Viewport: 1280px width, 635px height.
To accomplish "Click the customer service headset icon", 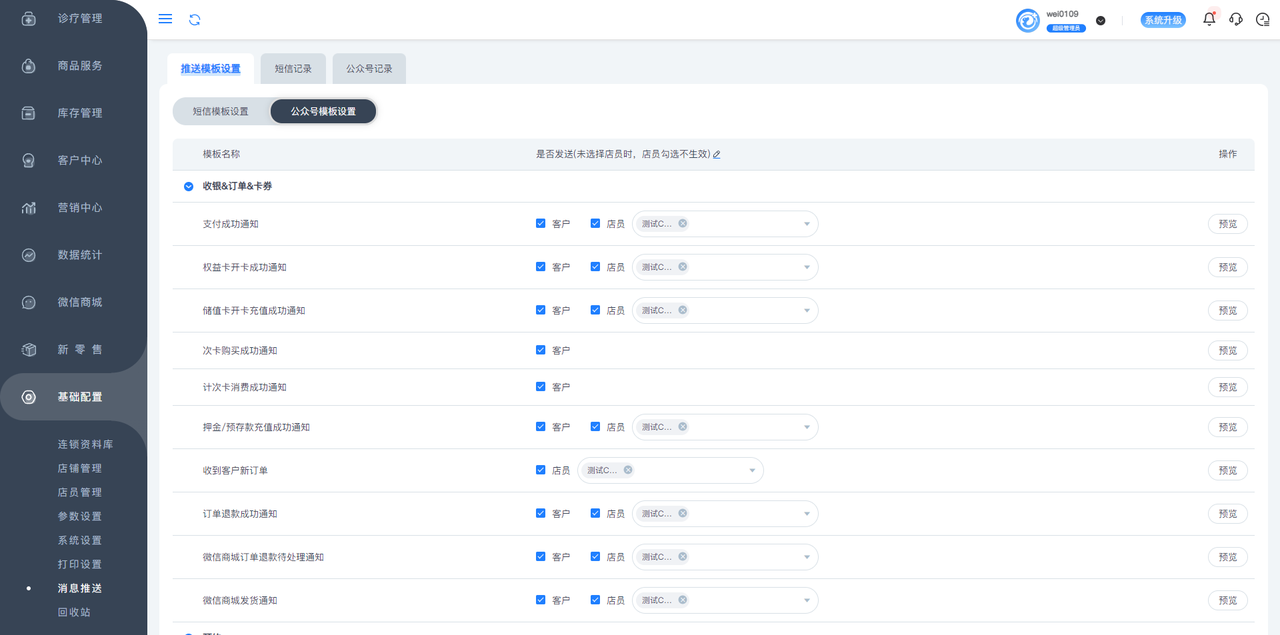I will point(1236,19).
